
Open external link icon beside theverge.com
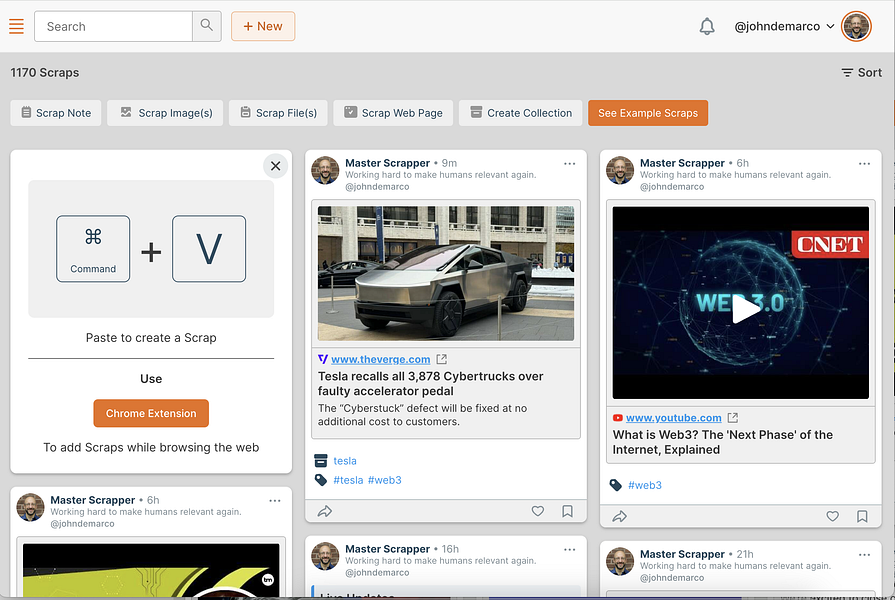[x=441, y=359]
